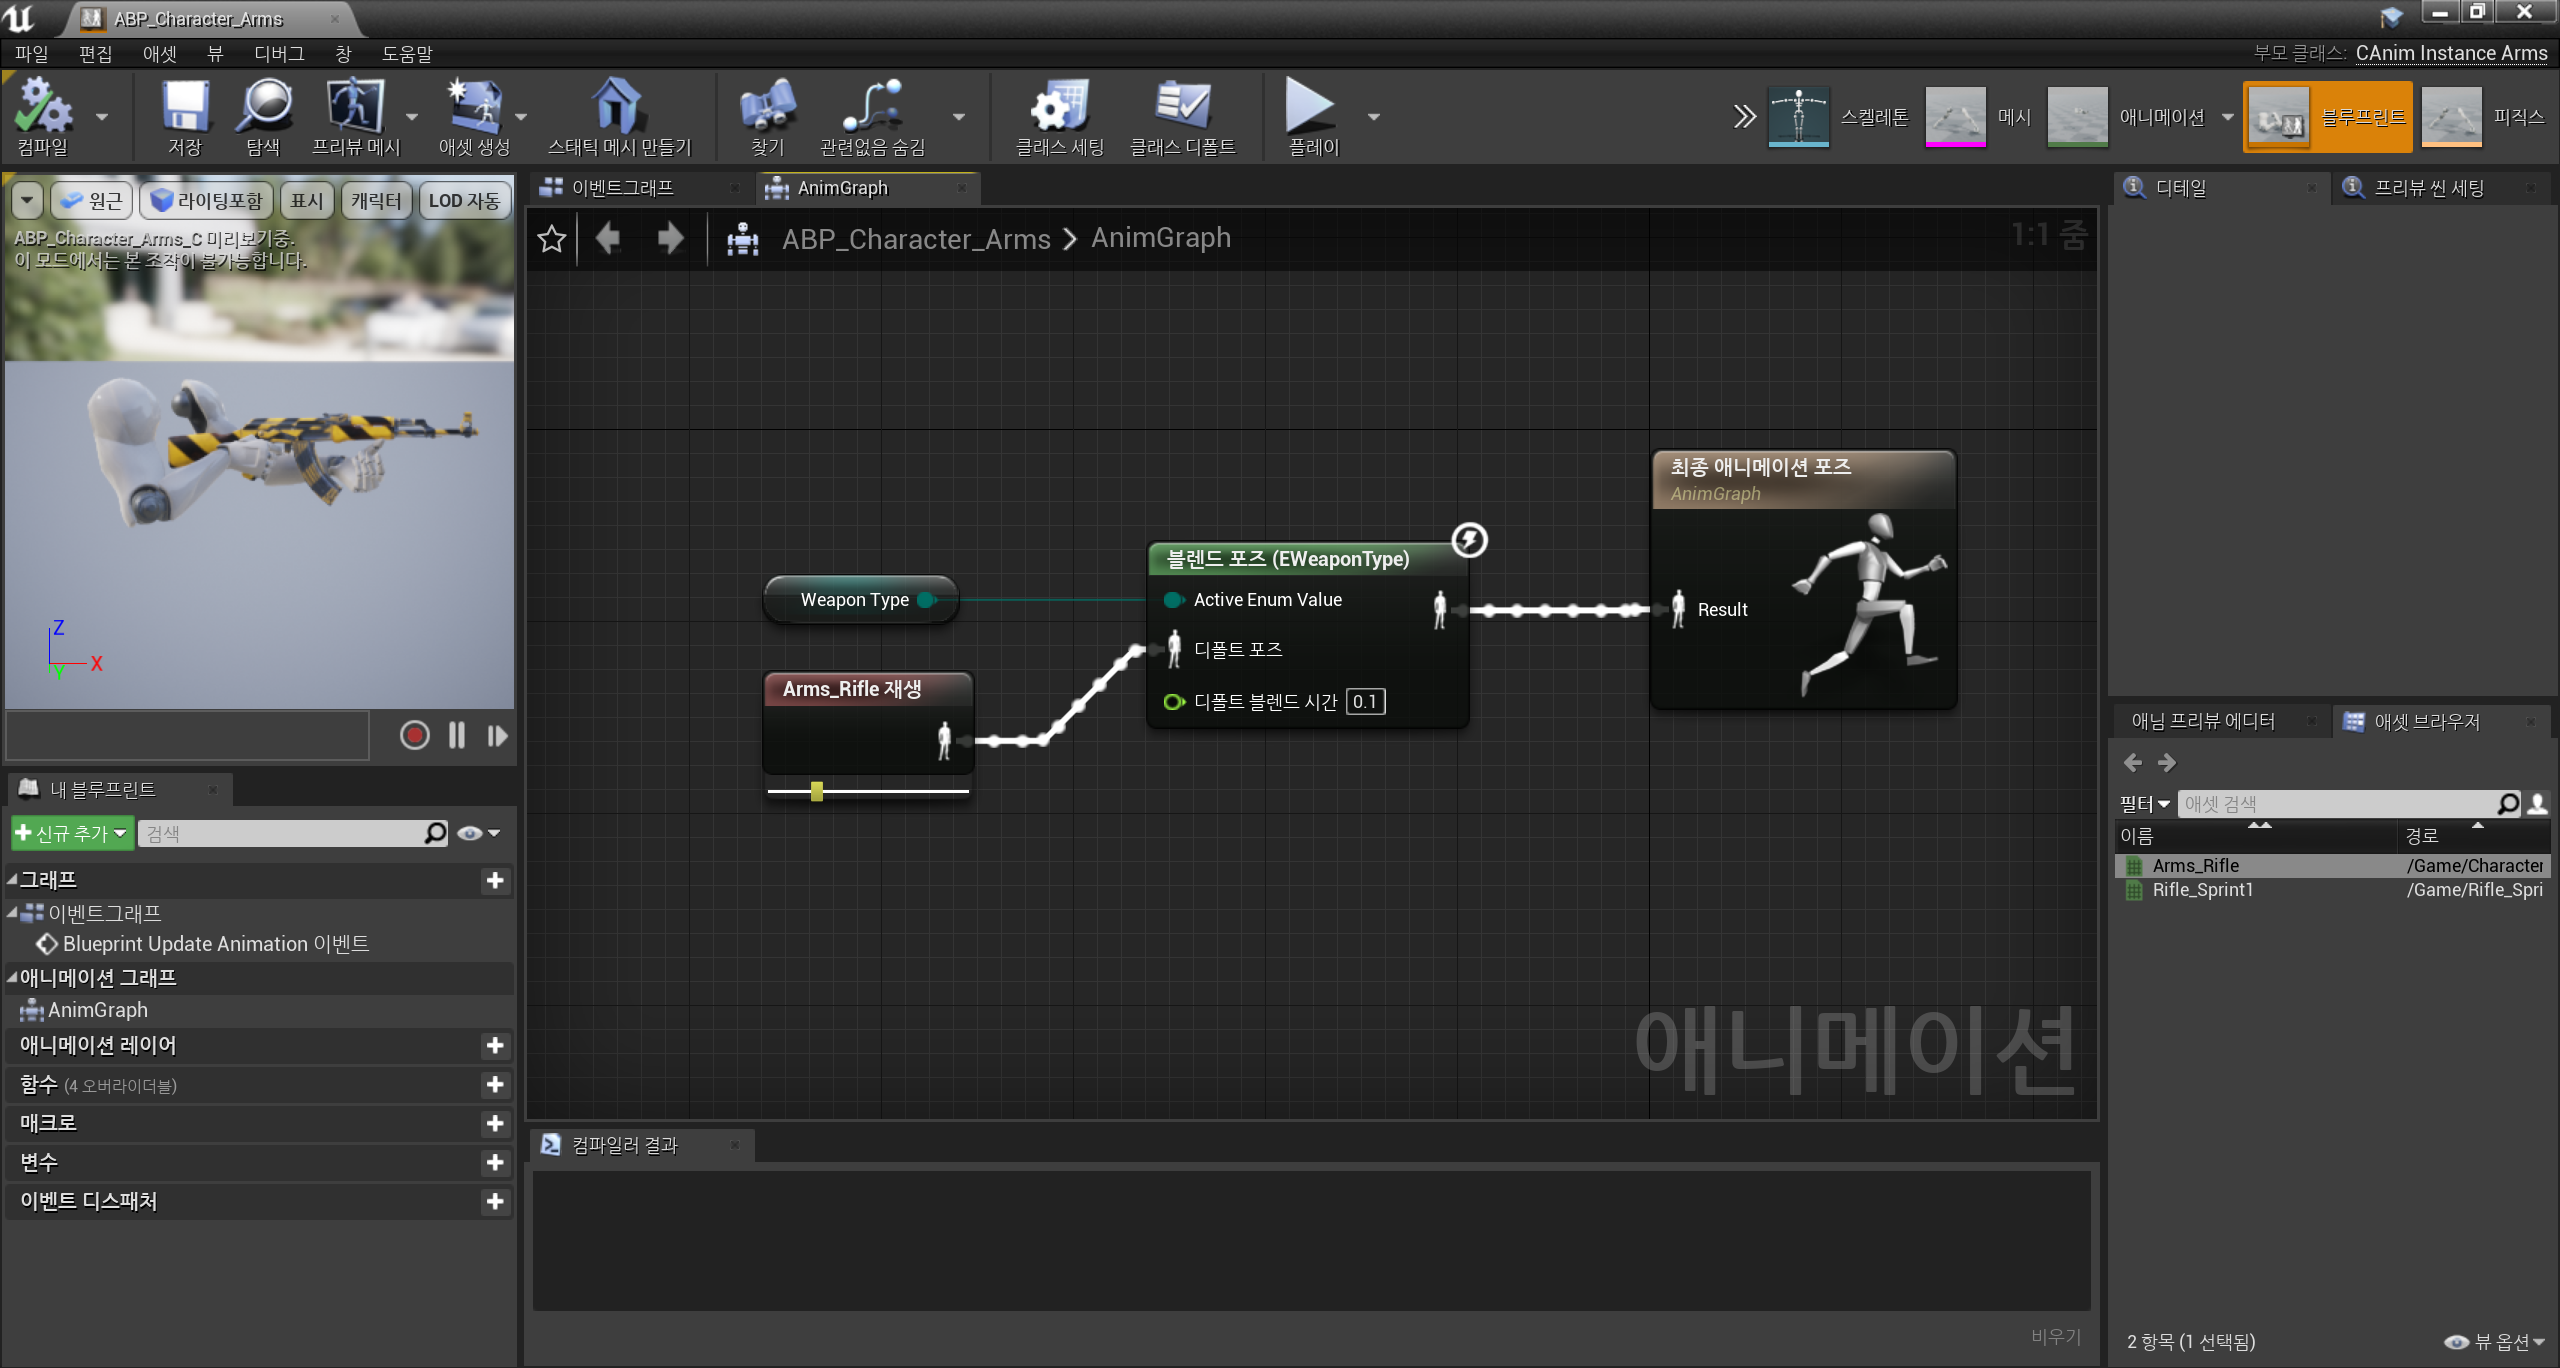Image resolution: width=2560 pixels, height=1368 pixels.
Task: Open the 필터 dropdown in asset browser
Action: click(x=2145, y=803)
